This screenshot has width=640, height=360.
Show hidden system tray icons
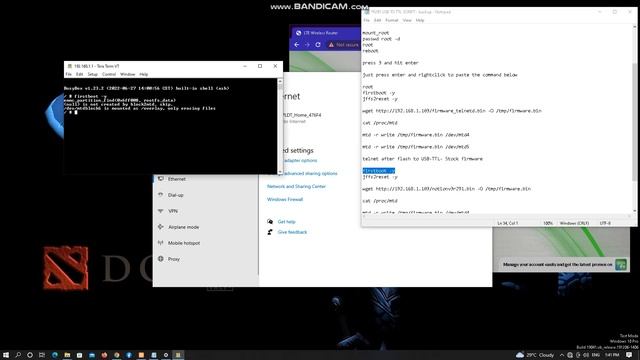(562, 355)
